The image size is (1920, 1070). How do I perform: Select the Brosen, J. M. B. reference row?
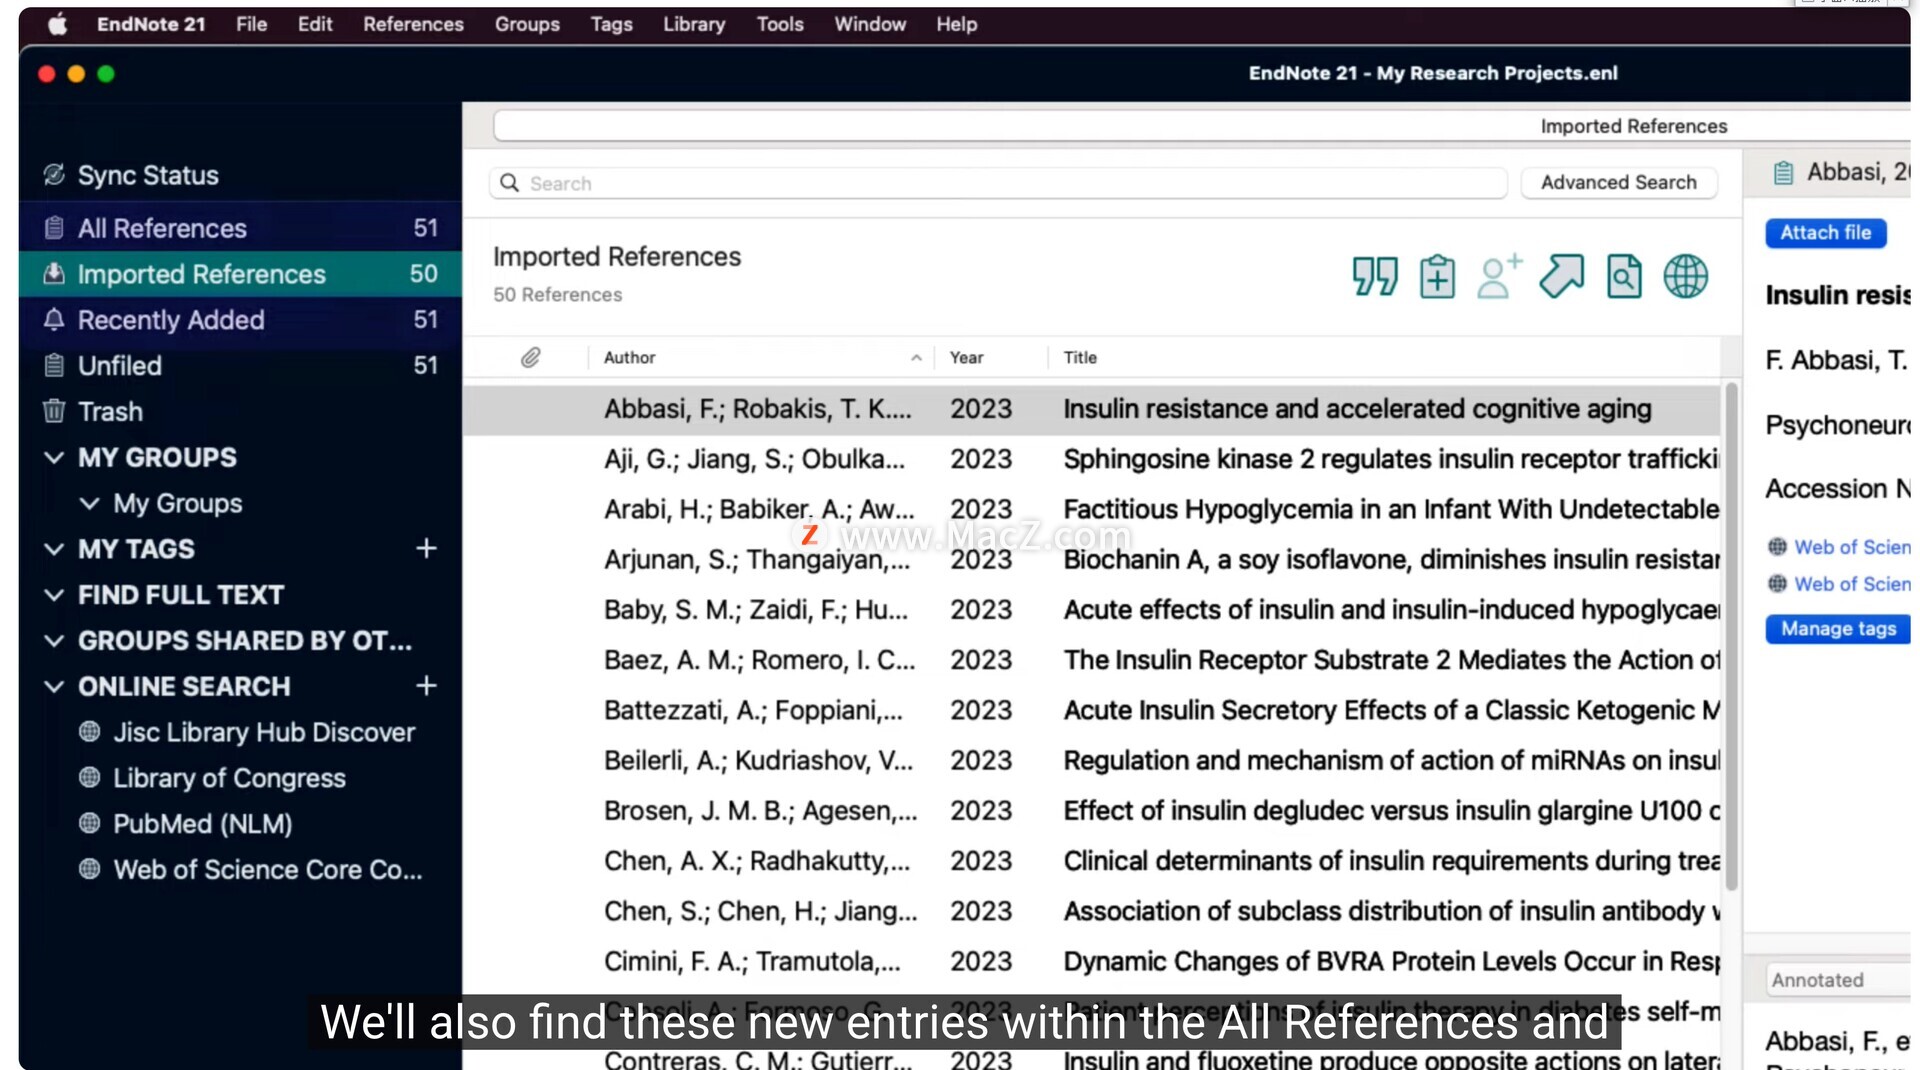1091,810
